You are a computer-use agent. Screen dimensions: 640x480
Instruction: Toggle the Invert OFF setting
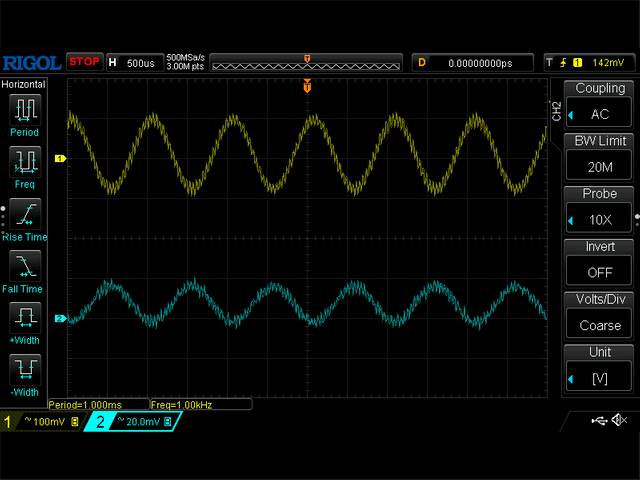(600, 262)
